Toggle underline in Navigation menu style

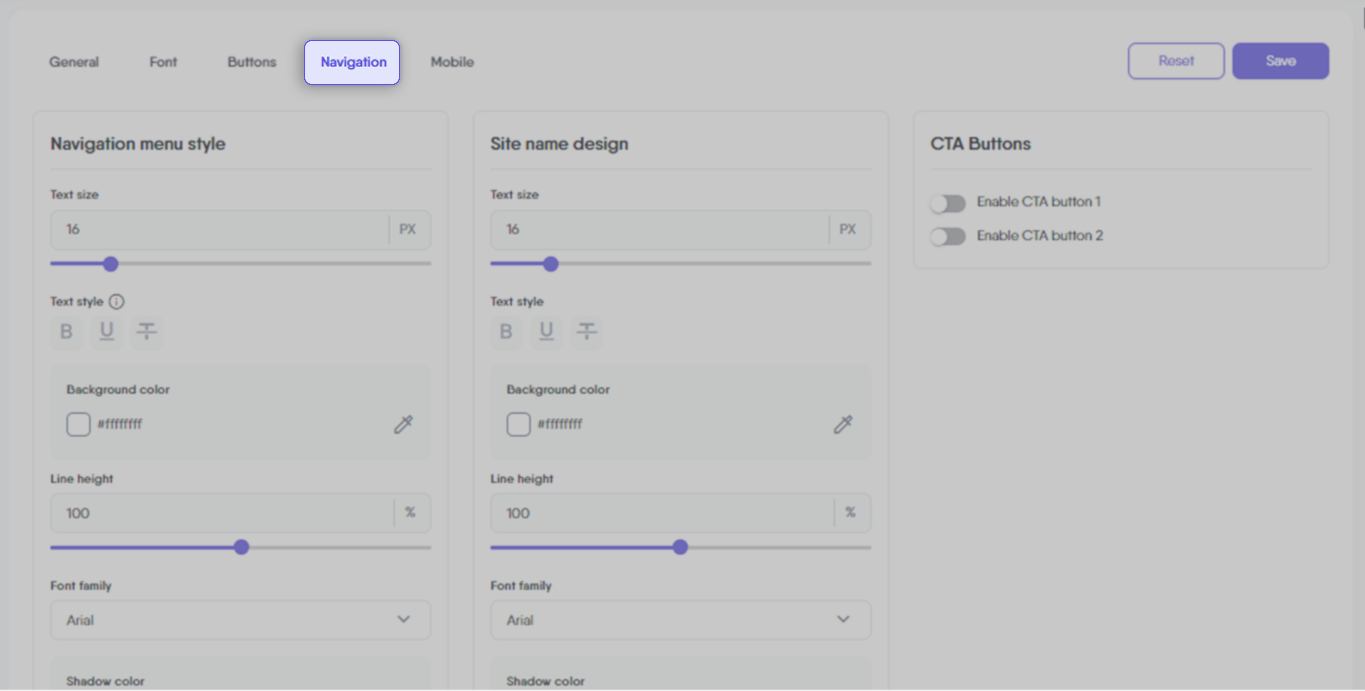[x=107, y=332]
